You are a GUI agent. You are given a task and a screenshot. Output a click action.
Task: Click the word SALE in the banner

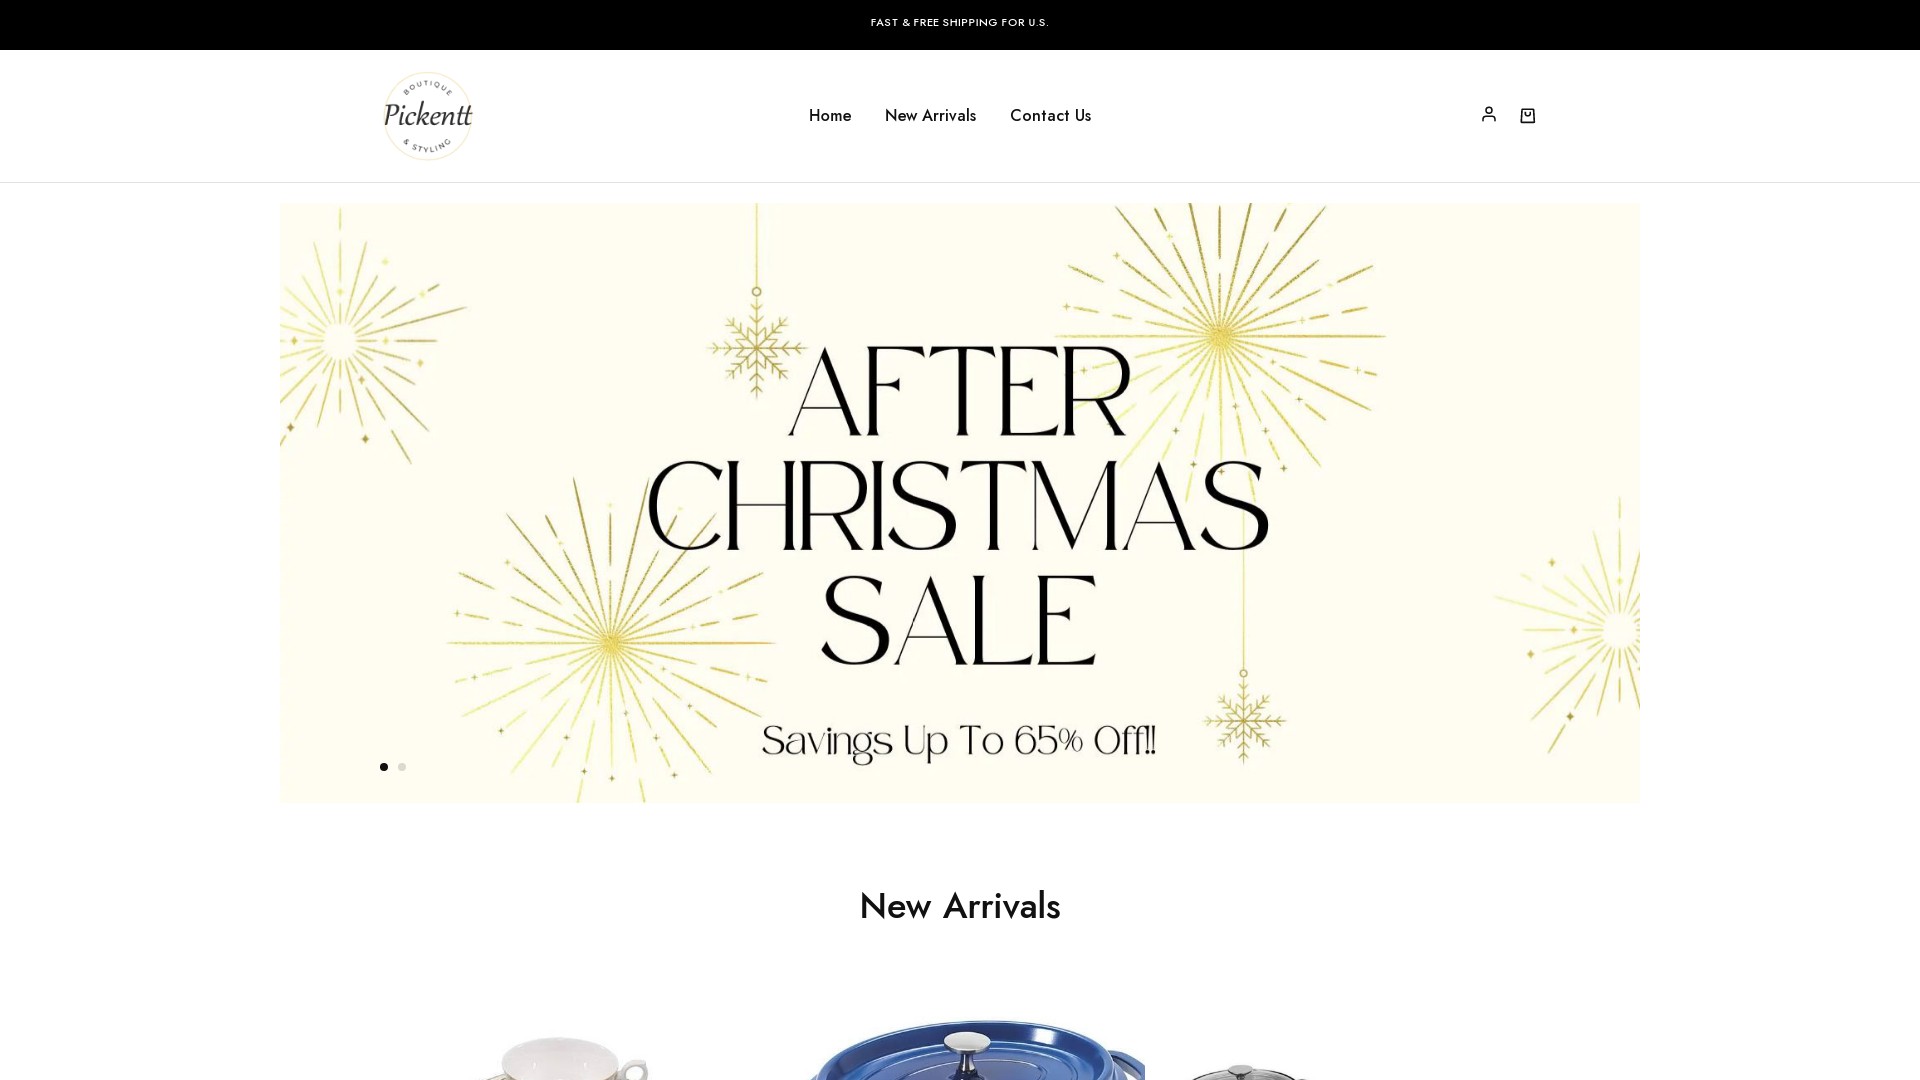click(x=959, y=620)
